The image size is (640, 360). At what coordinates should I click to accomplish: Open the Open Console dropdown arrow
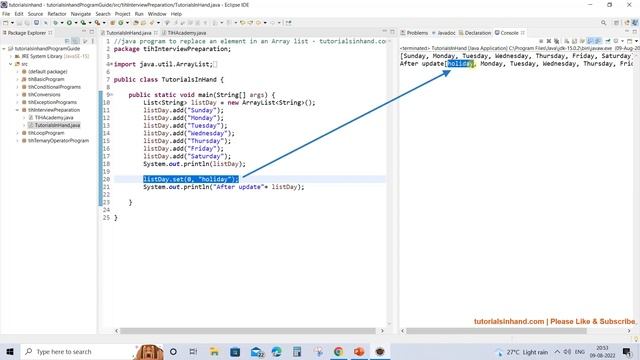[x=636, y=41]
